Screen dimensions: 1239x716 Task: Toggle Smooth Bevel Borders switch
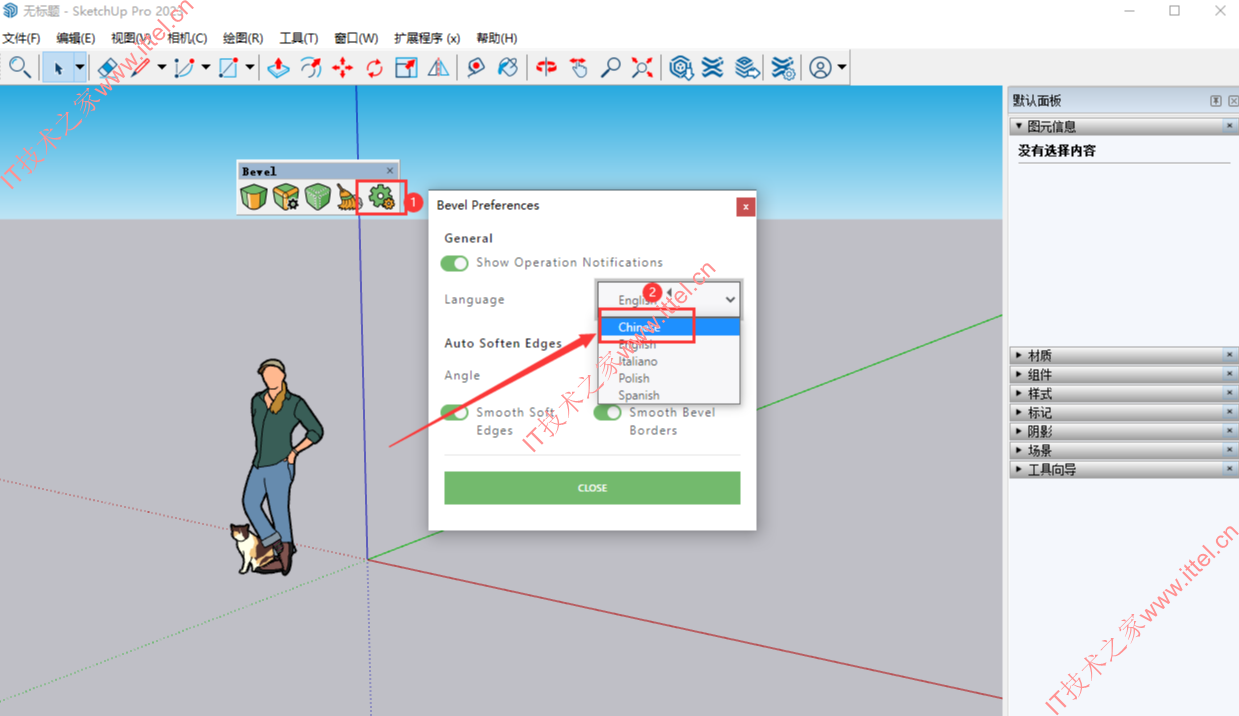click(x=607, y=413)
